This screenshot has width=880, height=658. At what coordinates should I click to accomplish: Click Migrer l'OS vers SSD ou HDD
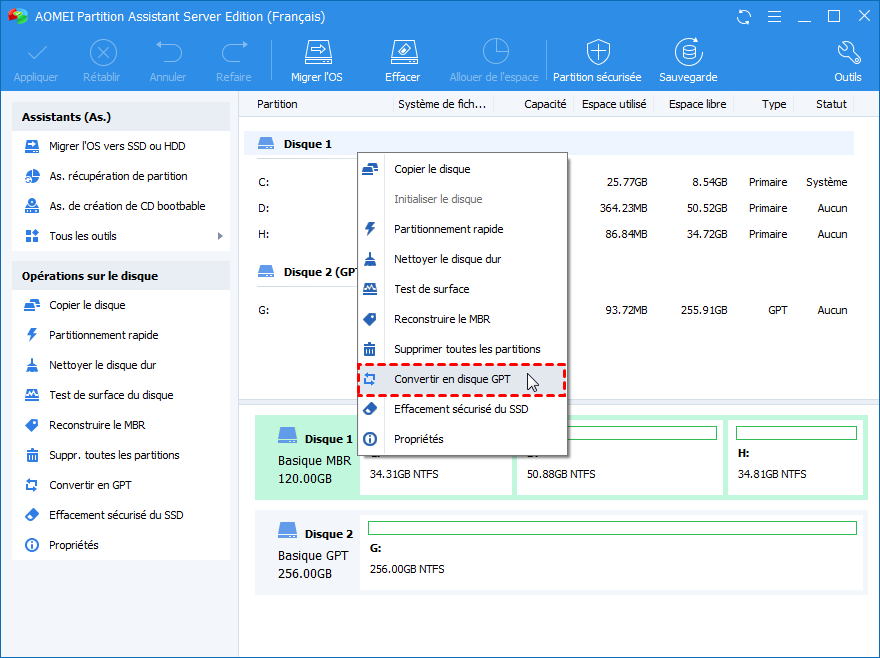tap(116, 146)
